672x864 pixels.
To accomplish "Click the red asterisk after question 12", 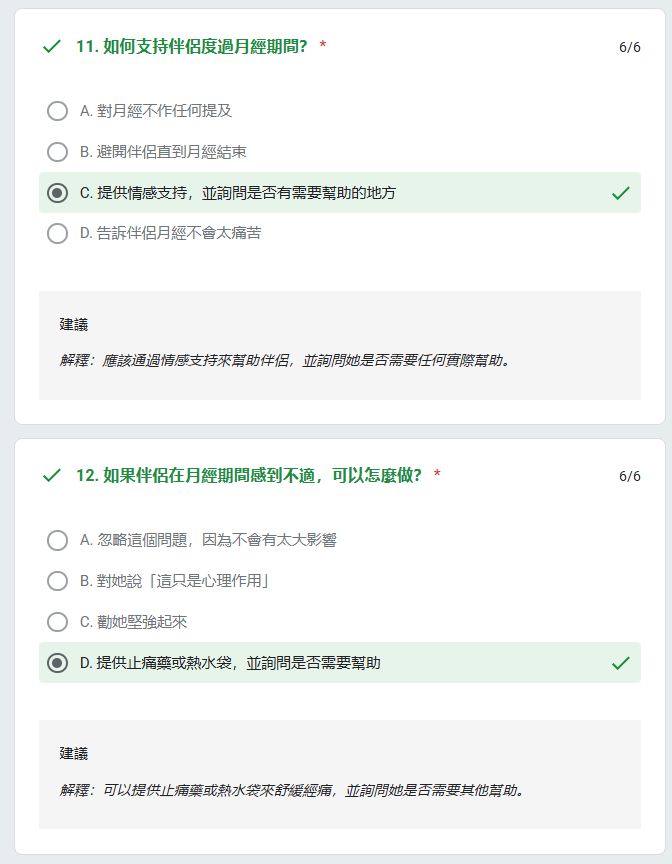I will tap(437, 474).
